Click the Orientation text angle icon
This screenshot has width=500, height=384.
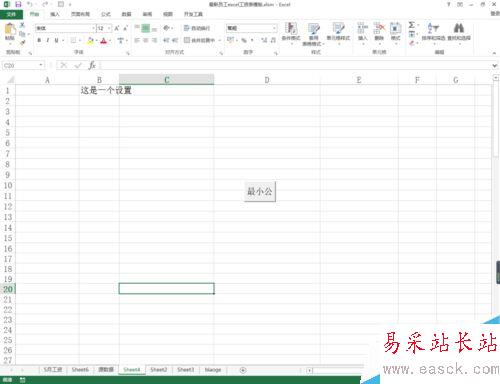click(167, 28)
